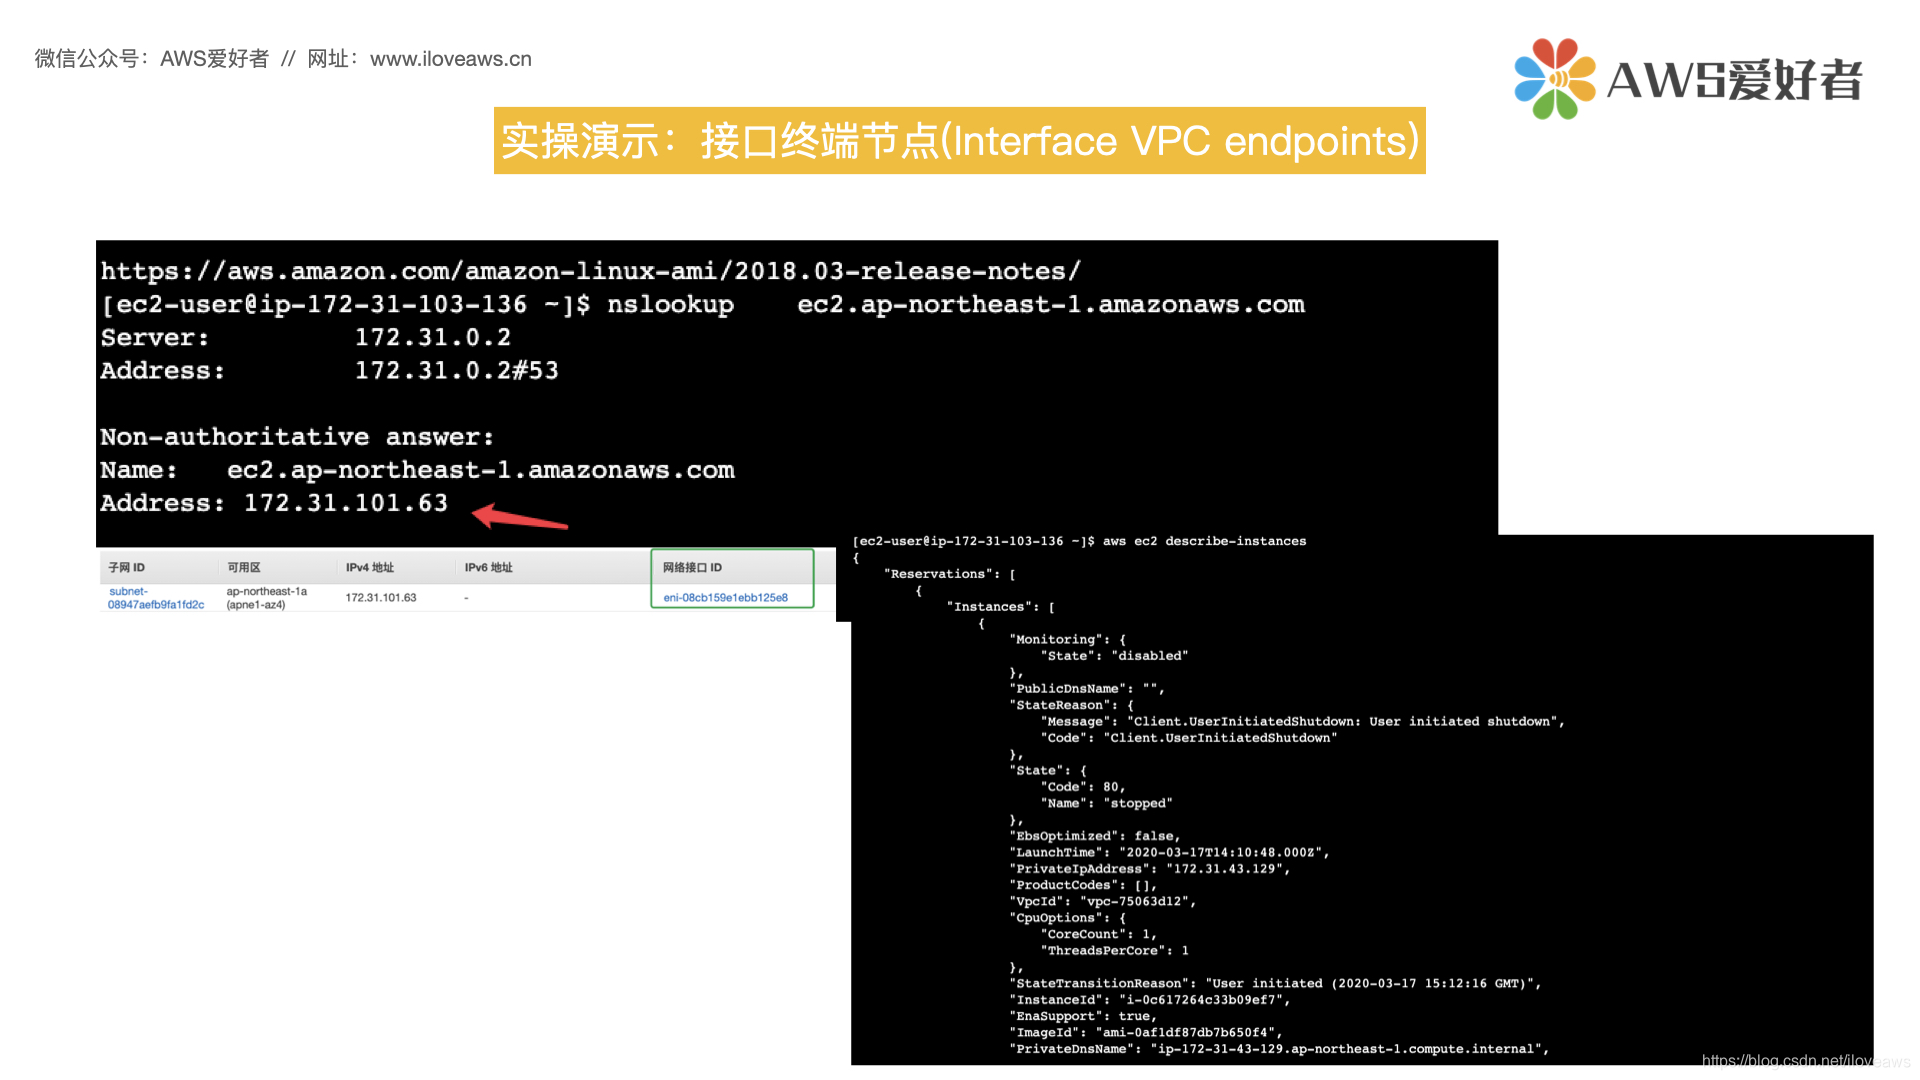Click the Non-authoritative answer line

297,437
